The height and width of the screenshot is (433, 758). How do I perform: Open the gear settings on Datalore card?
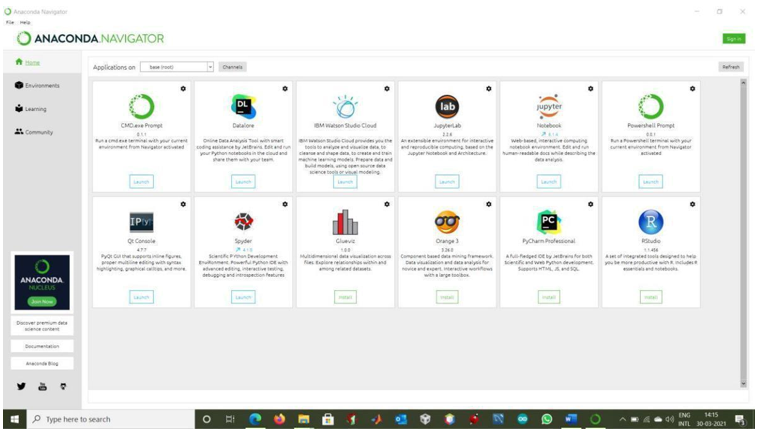(285, 89)
